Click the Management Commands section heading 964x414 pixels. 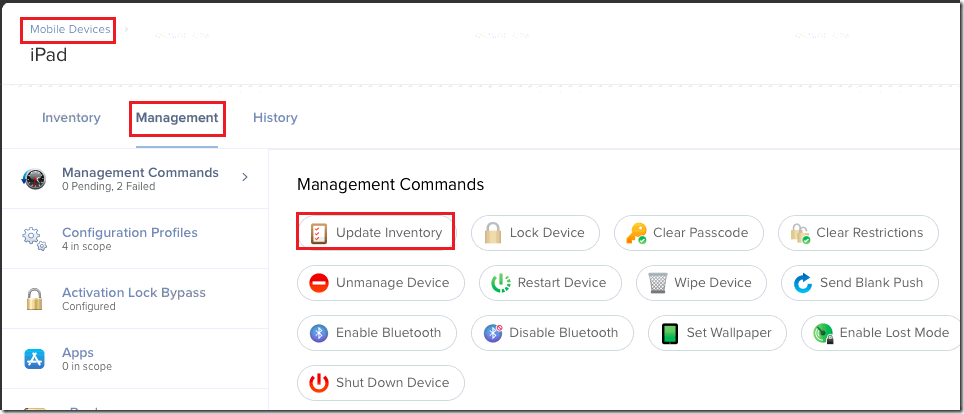pos(390,185)
